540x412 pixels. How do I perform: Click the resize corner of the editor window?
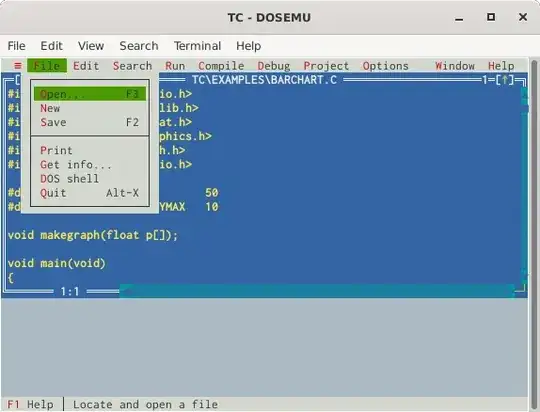coord(520,290)
